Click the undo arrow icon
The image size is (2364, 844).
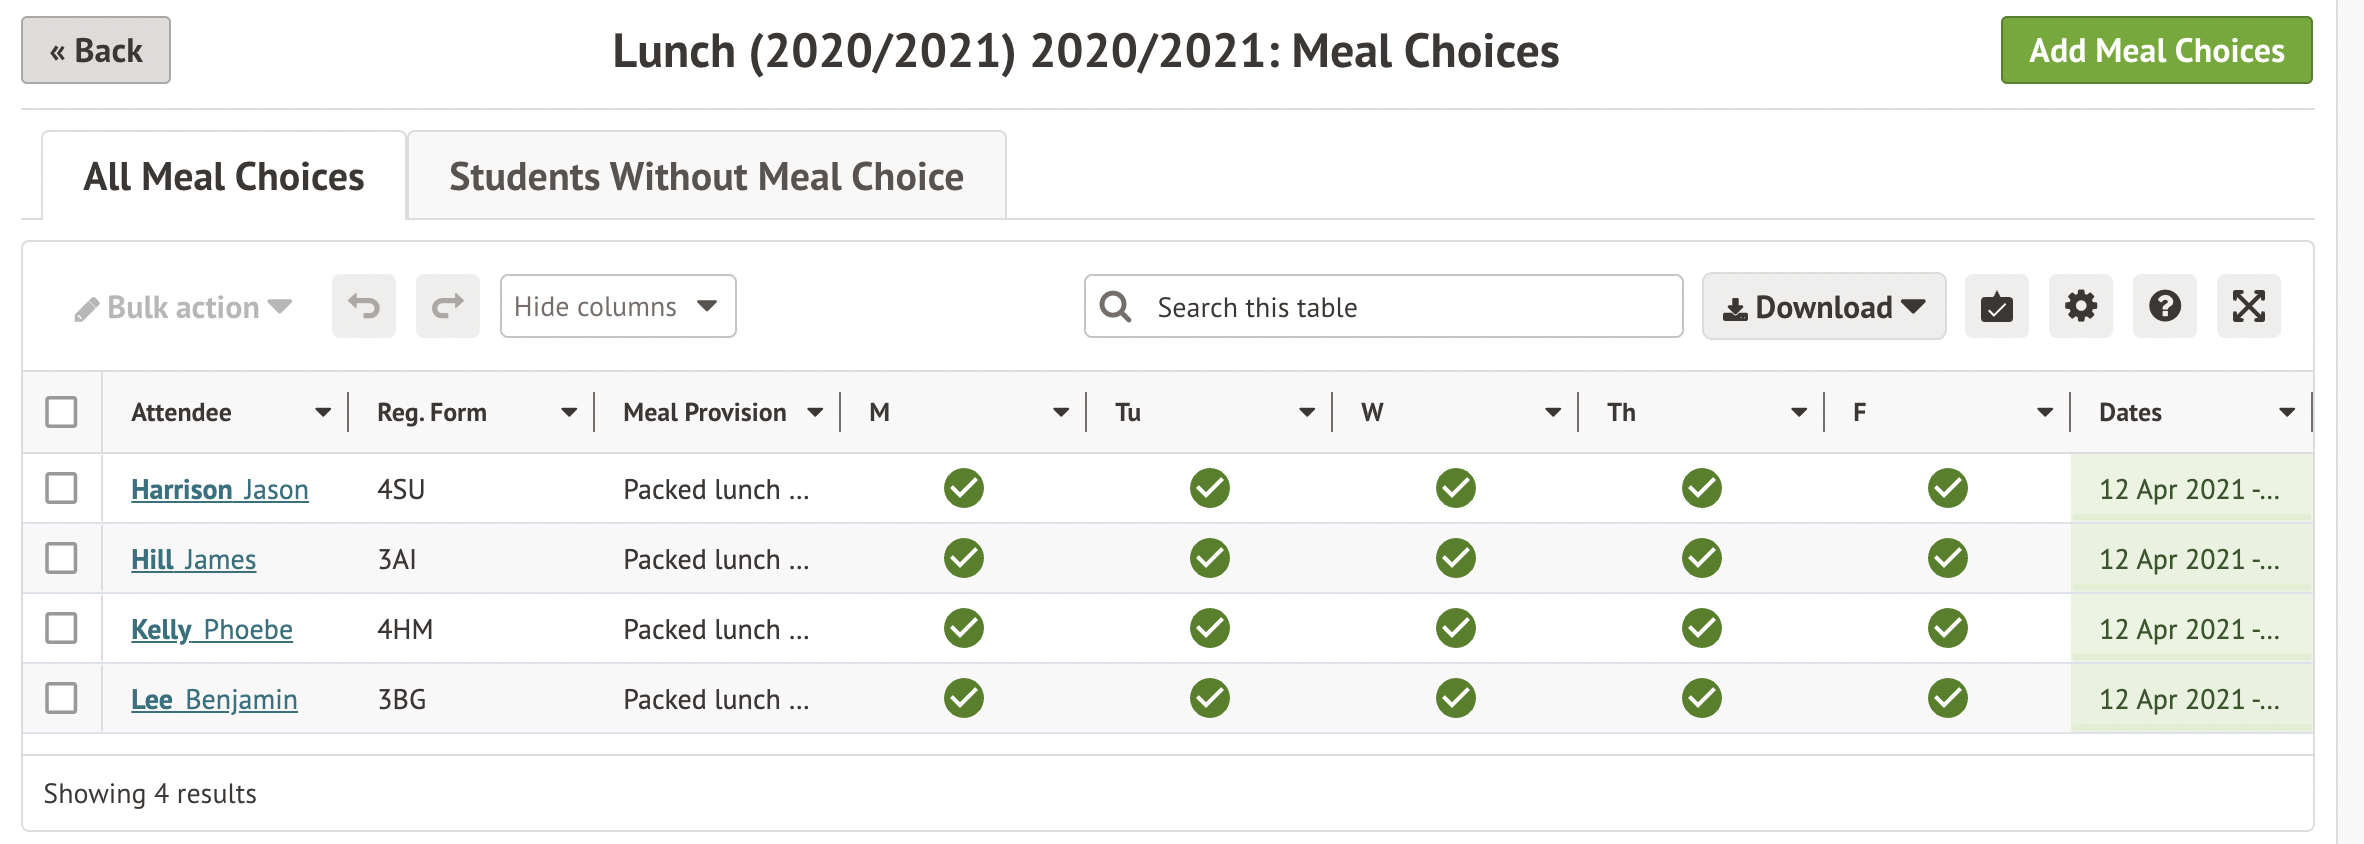click(364, 306)
